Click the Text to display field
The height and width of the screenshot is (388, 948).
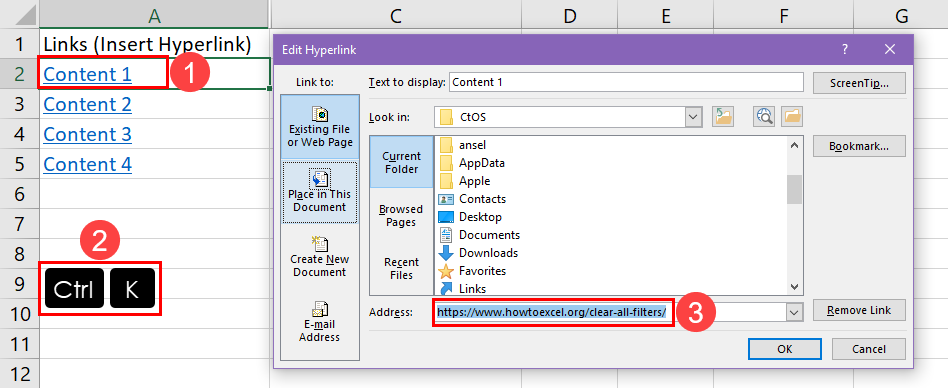pyautogui.click(x=626, y=82)
